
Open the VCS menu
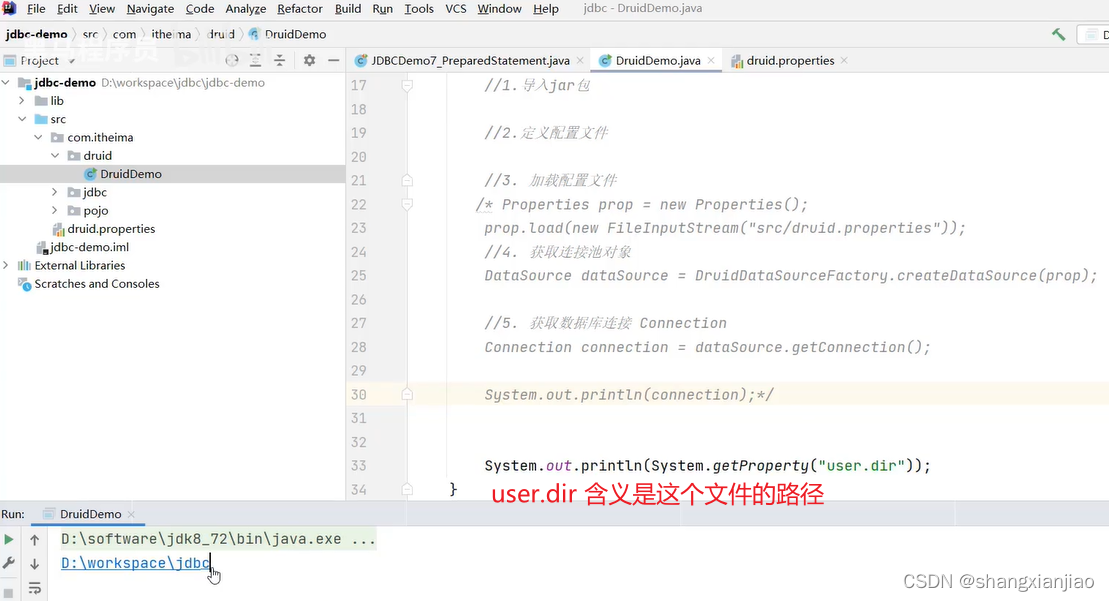click(455, 8)
